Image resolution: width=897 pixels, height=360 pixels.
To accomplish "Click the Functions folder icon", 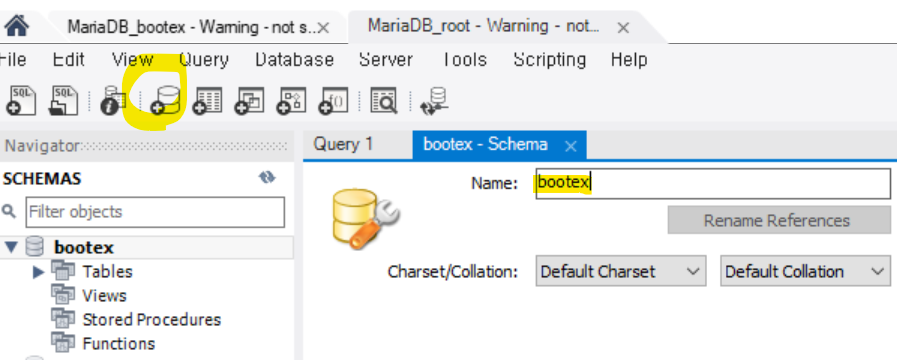I will (x=63, y=343).
